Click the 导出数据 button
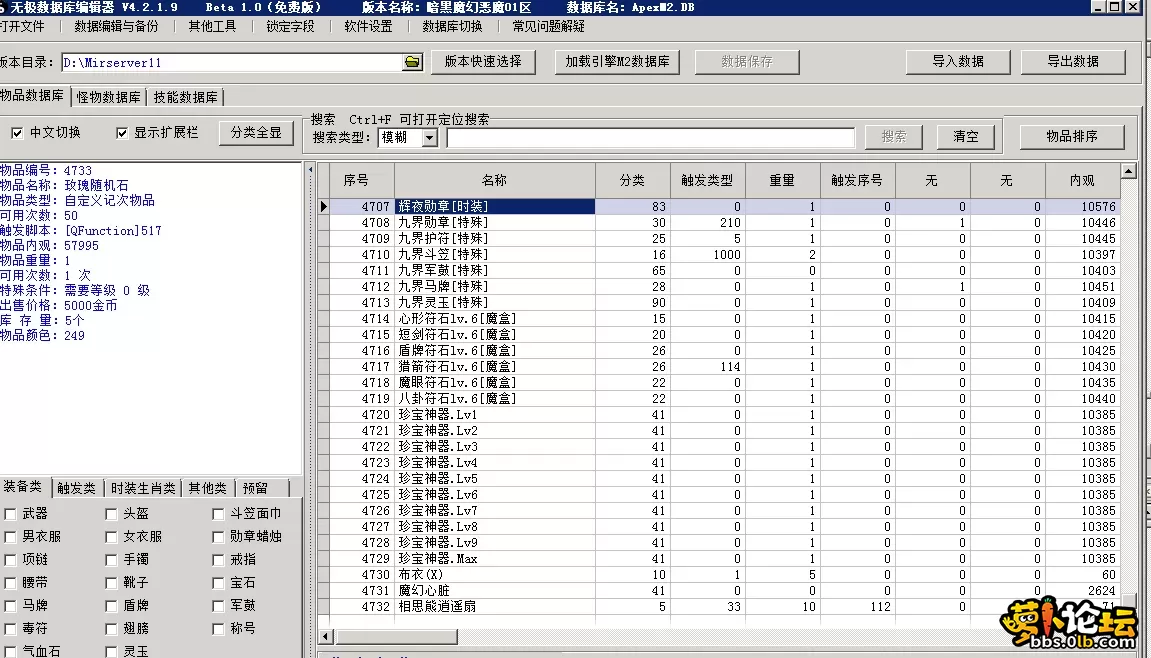Image resolution: width=1151 pixels, height=658 pixels. 1073,62
